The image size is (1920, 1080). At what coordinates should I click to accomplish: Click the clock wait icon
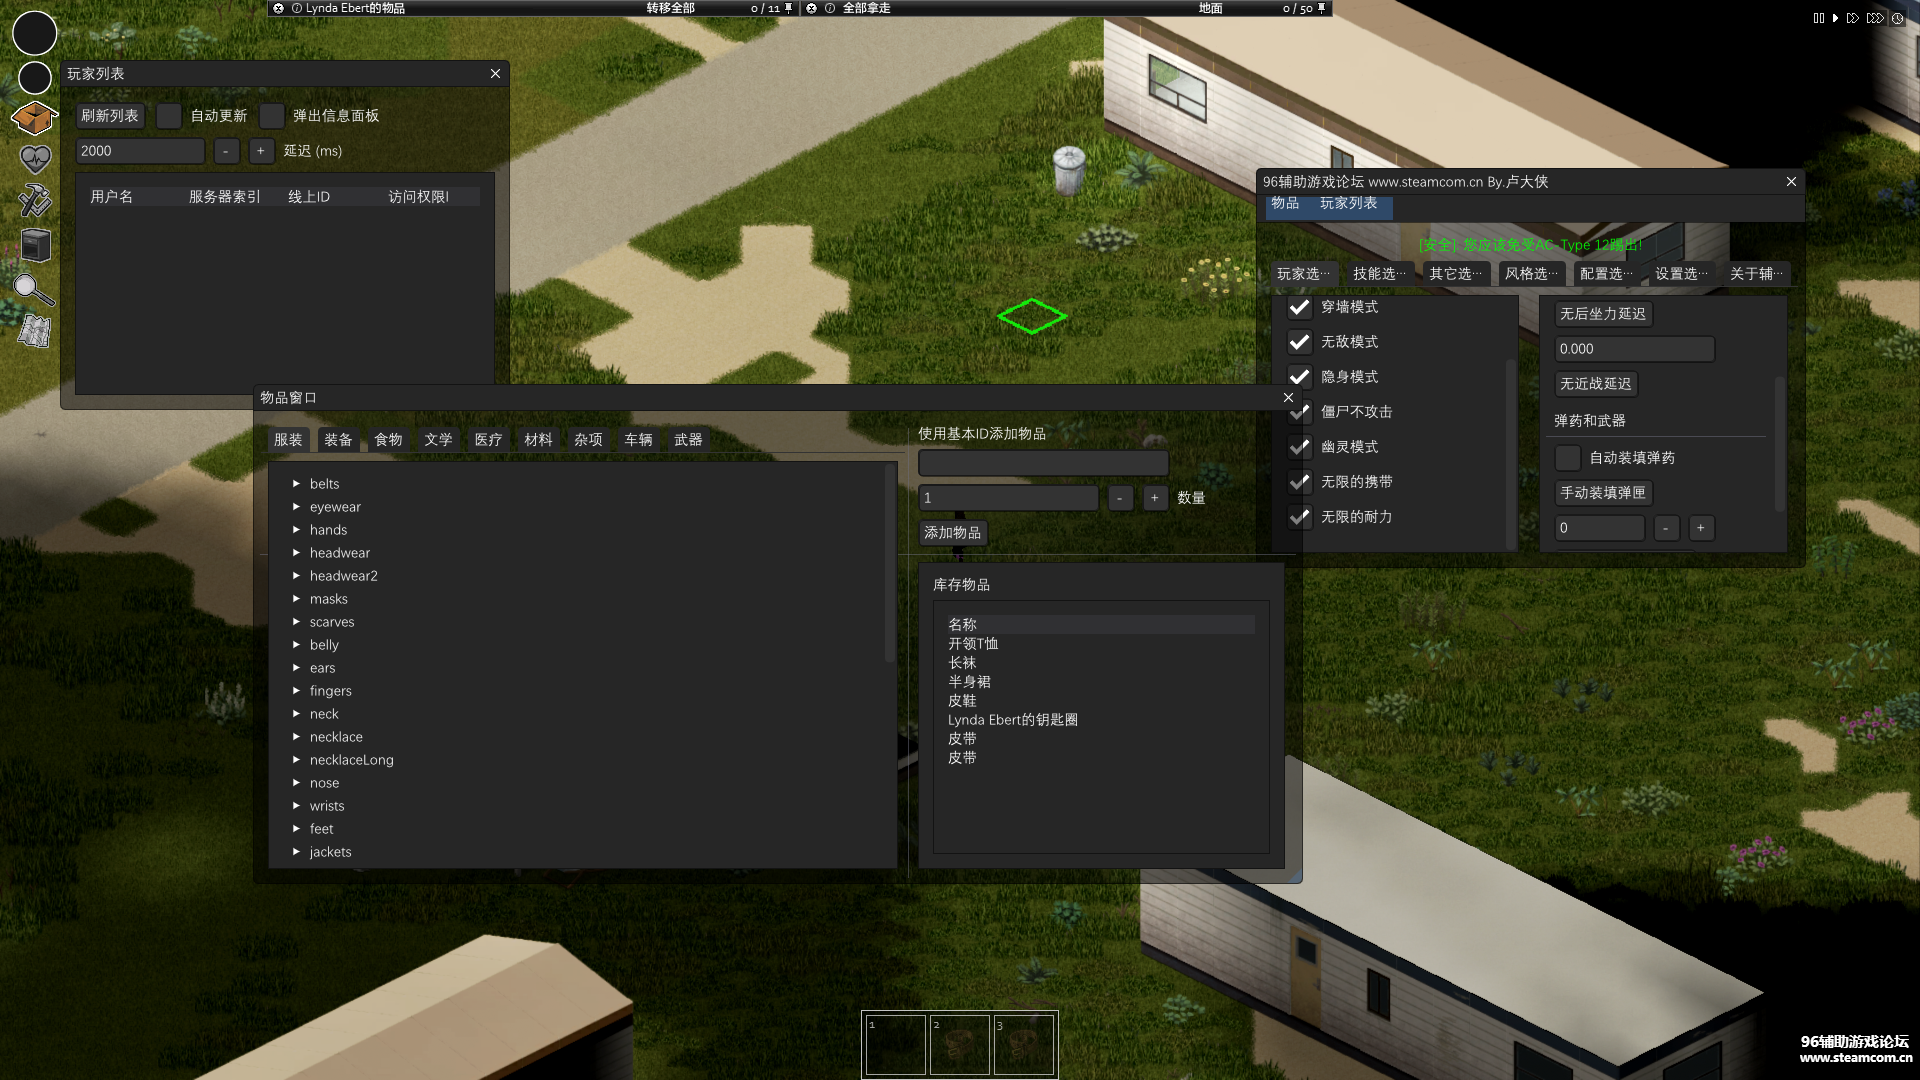pyautogui.click(x=1897, y=18)
